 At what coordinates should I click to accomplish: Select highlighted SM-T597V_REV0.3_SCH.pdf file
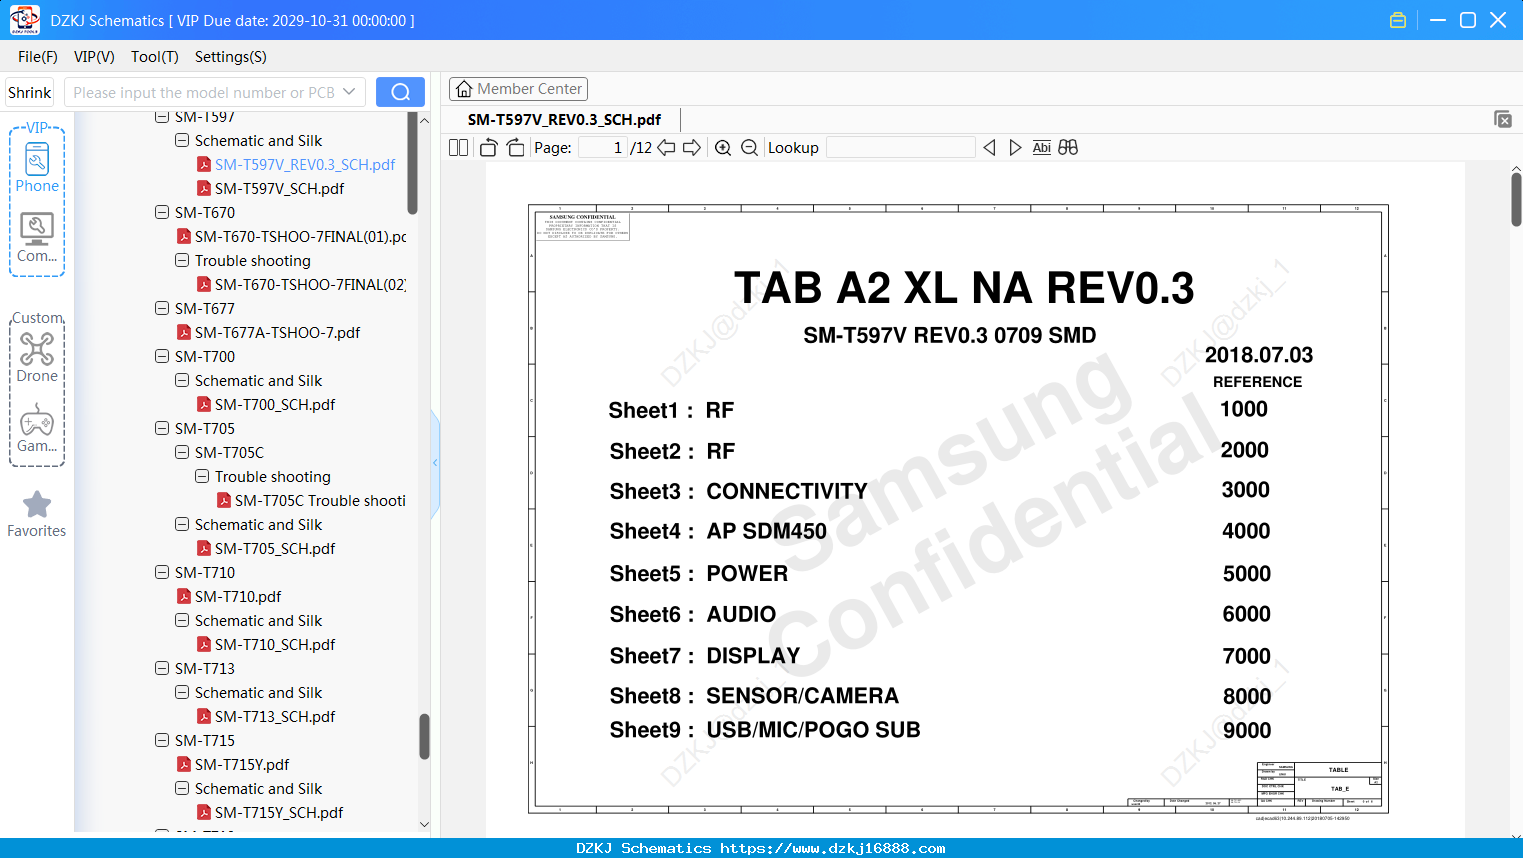coord(295,164)
